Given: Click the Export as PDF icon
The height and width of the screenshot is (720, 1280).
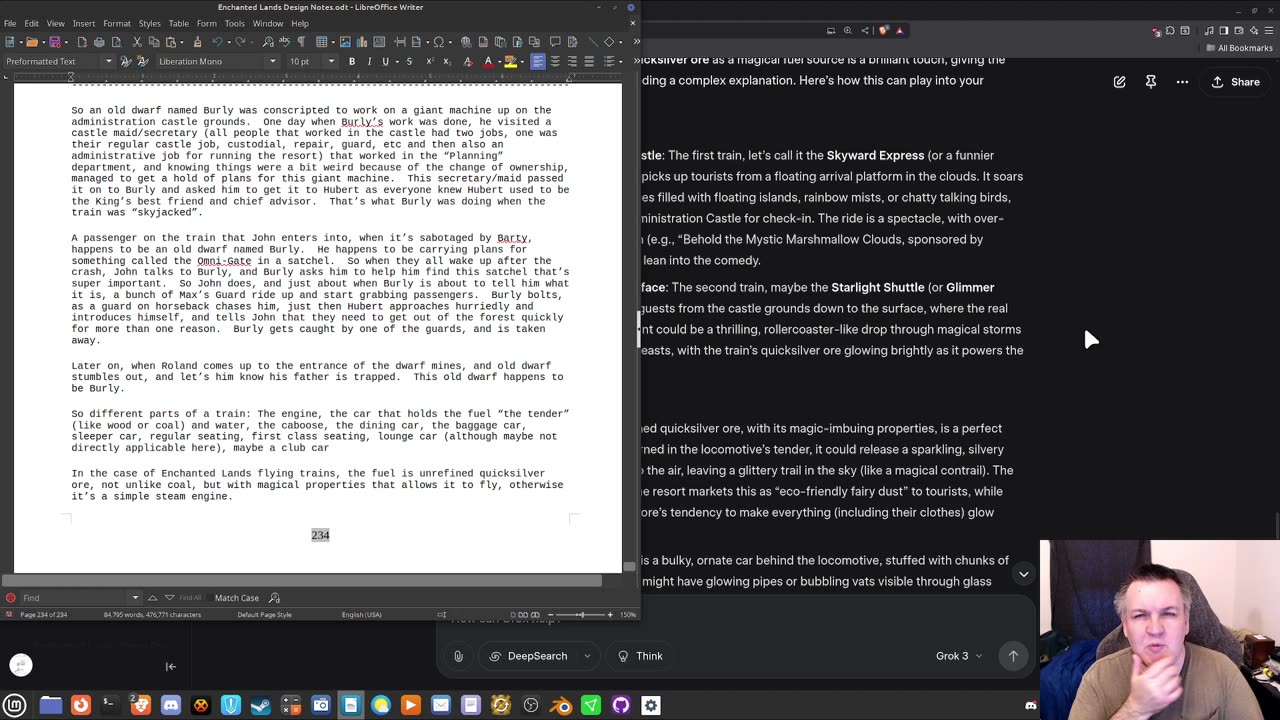Looking at the screenshot, I should (x=82, y=42).
